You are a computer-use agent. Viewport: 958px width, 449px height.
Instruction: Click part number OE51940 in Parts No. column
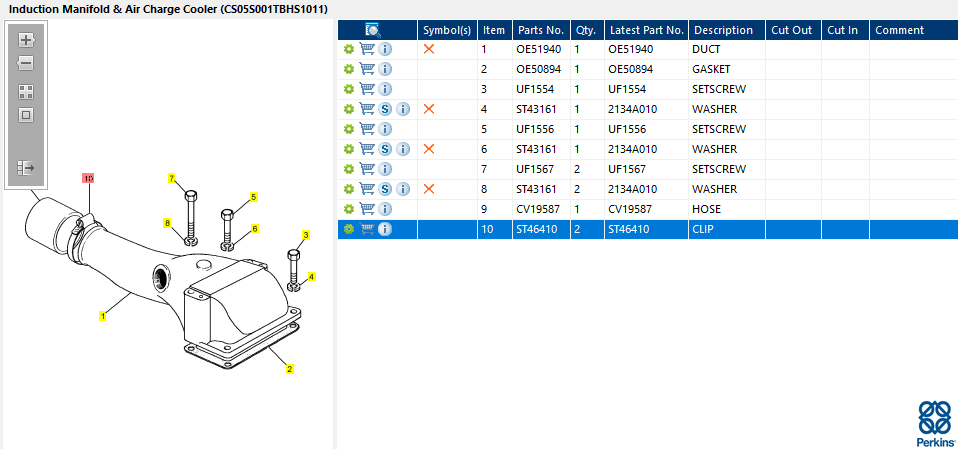point(539,49)
